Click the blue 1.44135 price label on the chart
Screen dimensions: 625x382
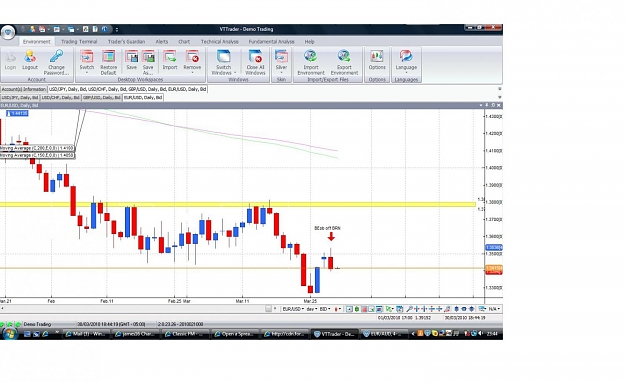[x=17, y=114]
